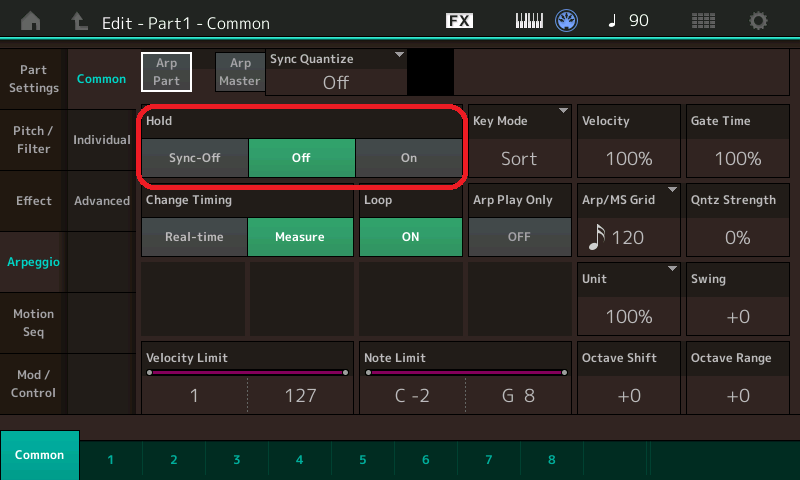Adjust the Velocity Limit slider

pos(246,372)
